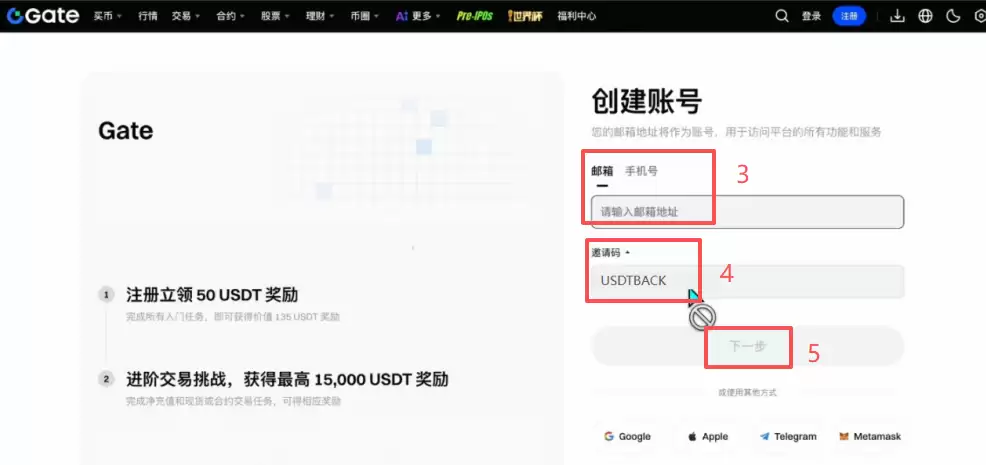Viewport: 986px width, 465px height.
Task: Toggle dark mode moon icon
Action: coord(953,16)
